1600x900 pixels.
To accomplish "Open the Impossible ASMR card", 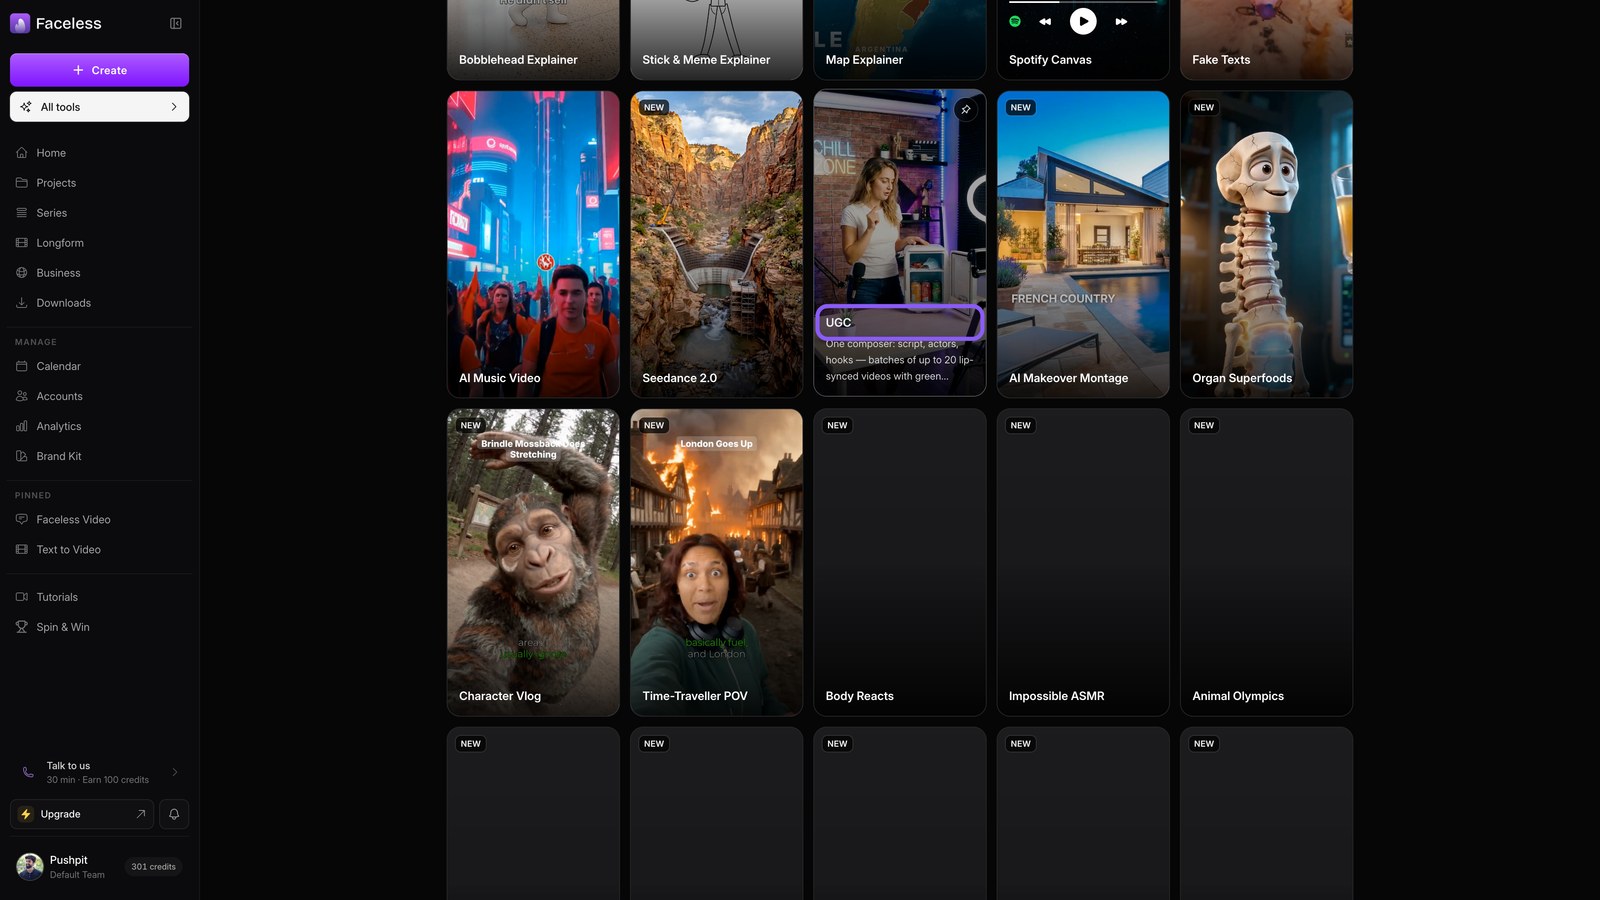I will pos(1083,562).
